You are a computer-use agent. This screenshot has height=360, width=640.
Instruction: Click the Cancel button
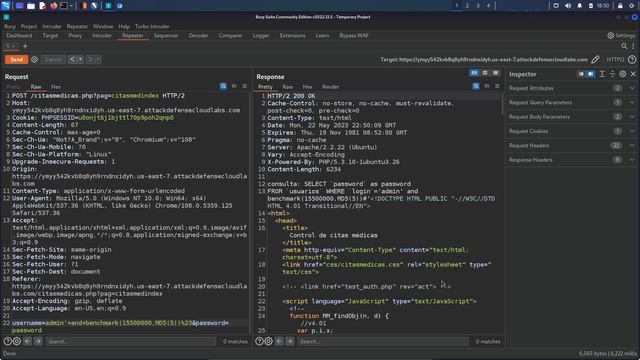53,60
